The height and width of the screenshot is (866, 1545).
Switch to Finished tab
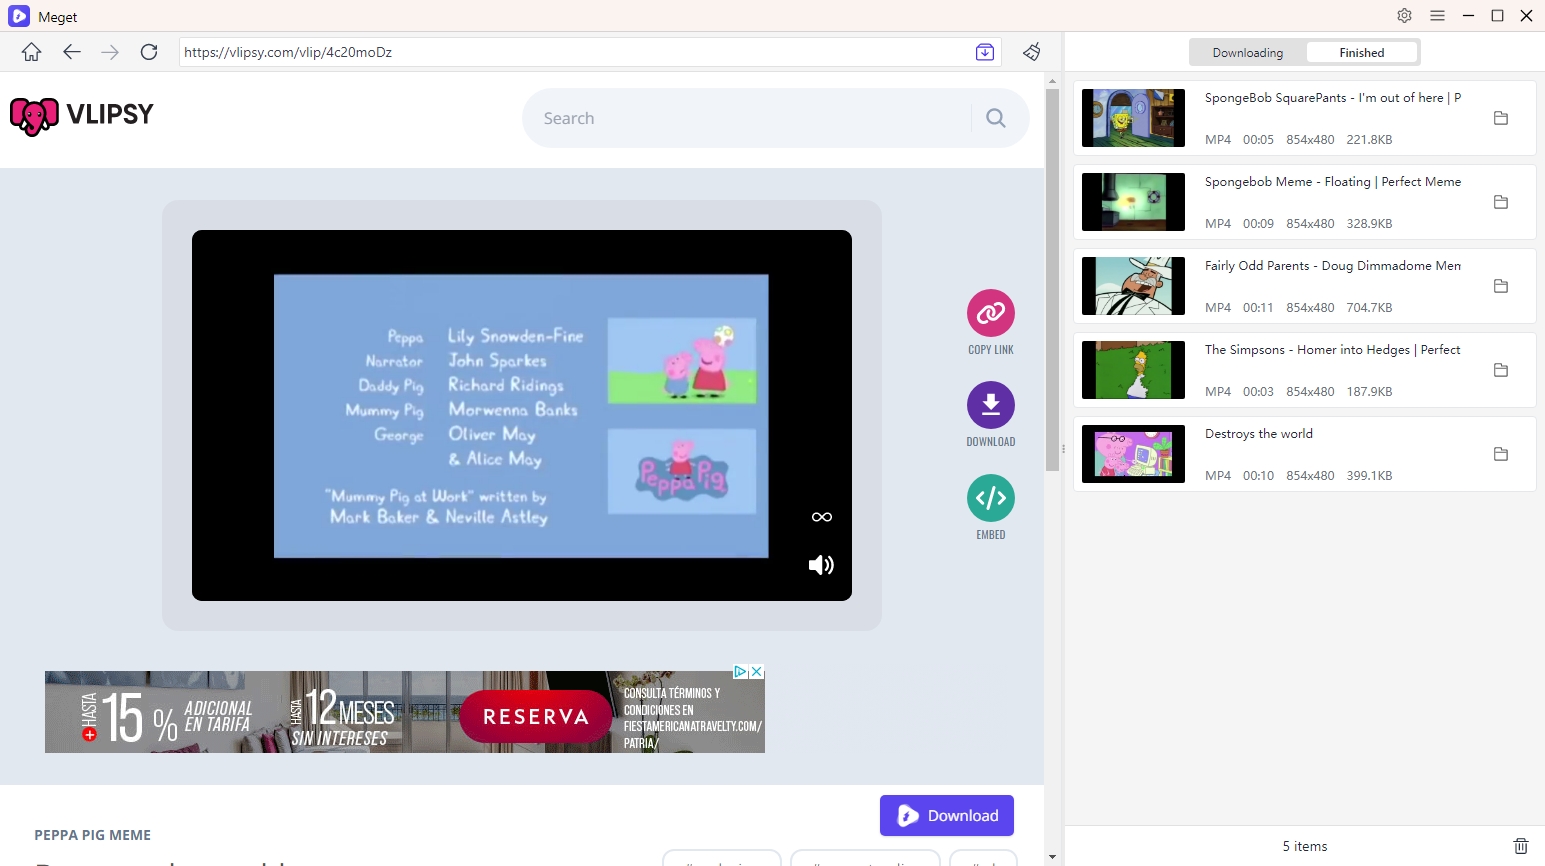[x=1362, y=53]
